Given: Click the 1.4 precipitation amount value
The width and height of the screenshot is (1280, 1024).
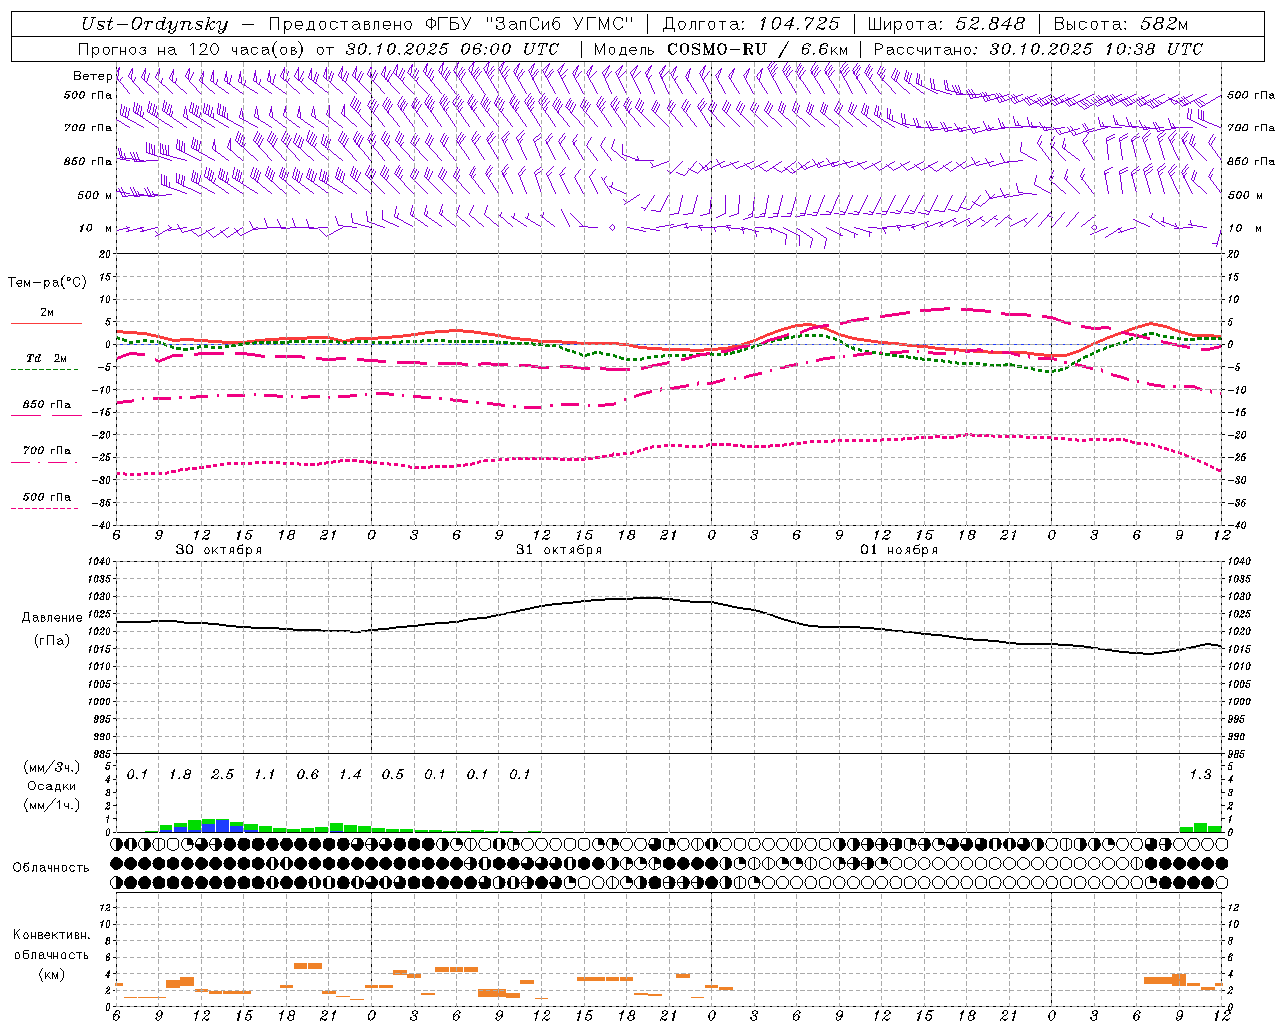Looking at the screenshot, I should pos(350,775).
